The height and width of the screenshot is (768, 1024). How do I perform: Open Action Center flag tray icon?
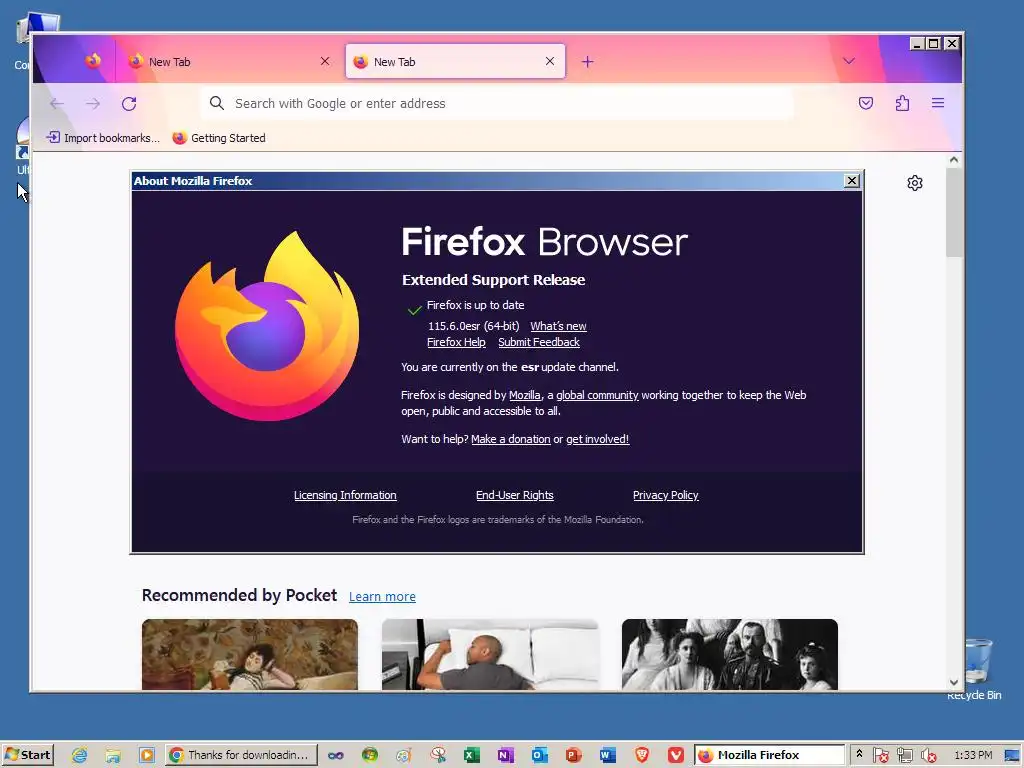(x=880, y=755)
